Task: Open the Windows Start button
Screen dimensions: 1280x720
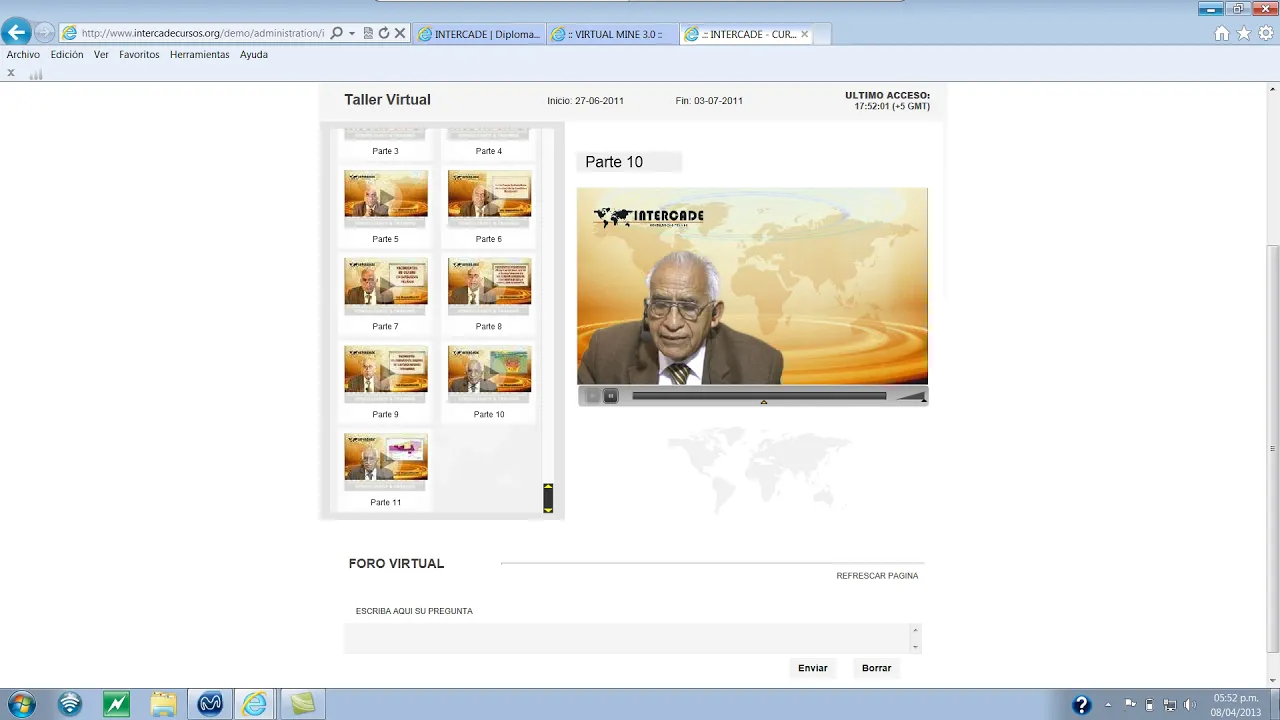Action: (x=22, y=704)
